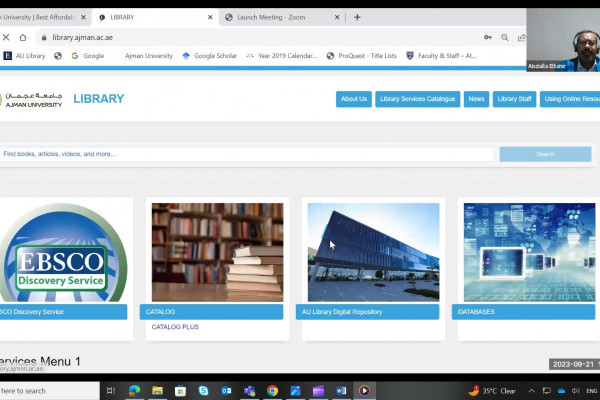
Task: Open Outlook from the taskbar
Action: pyautogui.click(x=226, y=391)
